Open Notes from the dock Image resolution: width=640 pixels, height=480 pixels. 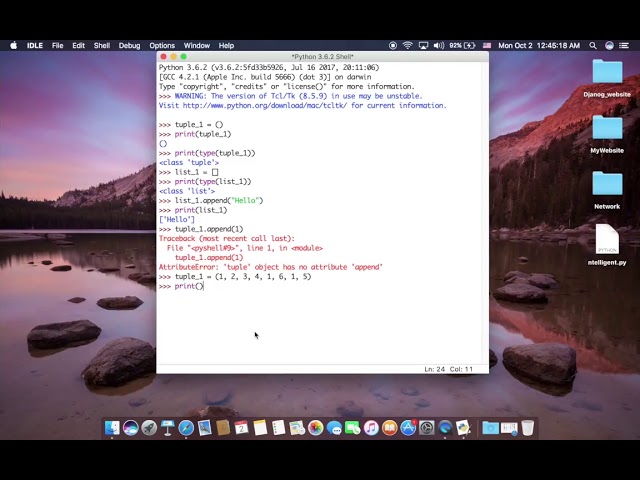pos(260,428)
